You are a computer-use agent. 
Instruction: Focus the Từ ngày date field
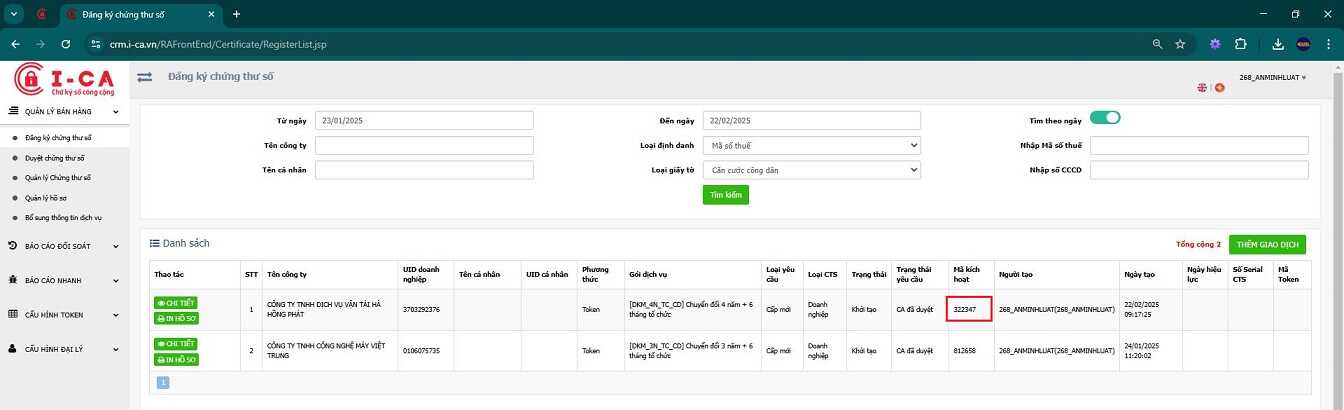click(424, 120)
